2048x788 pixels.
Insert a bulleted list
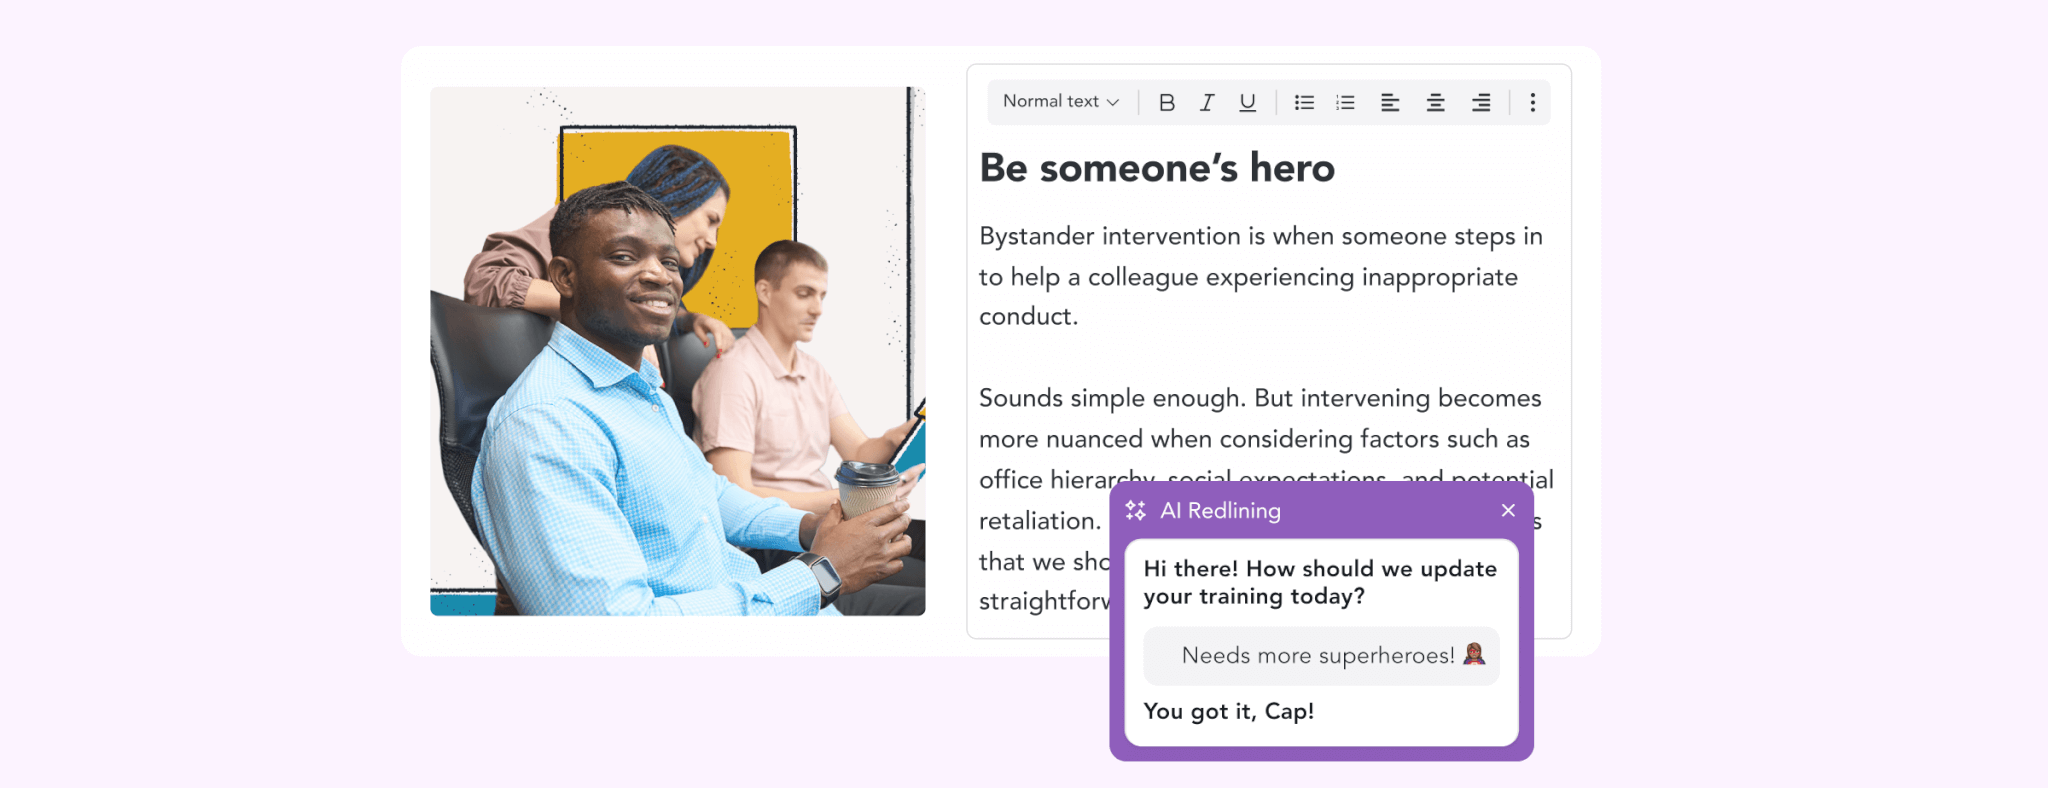pyautogui.click(x=1304, y=102)
